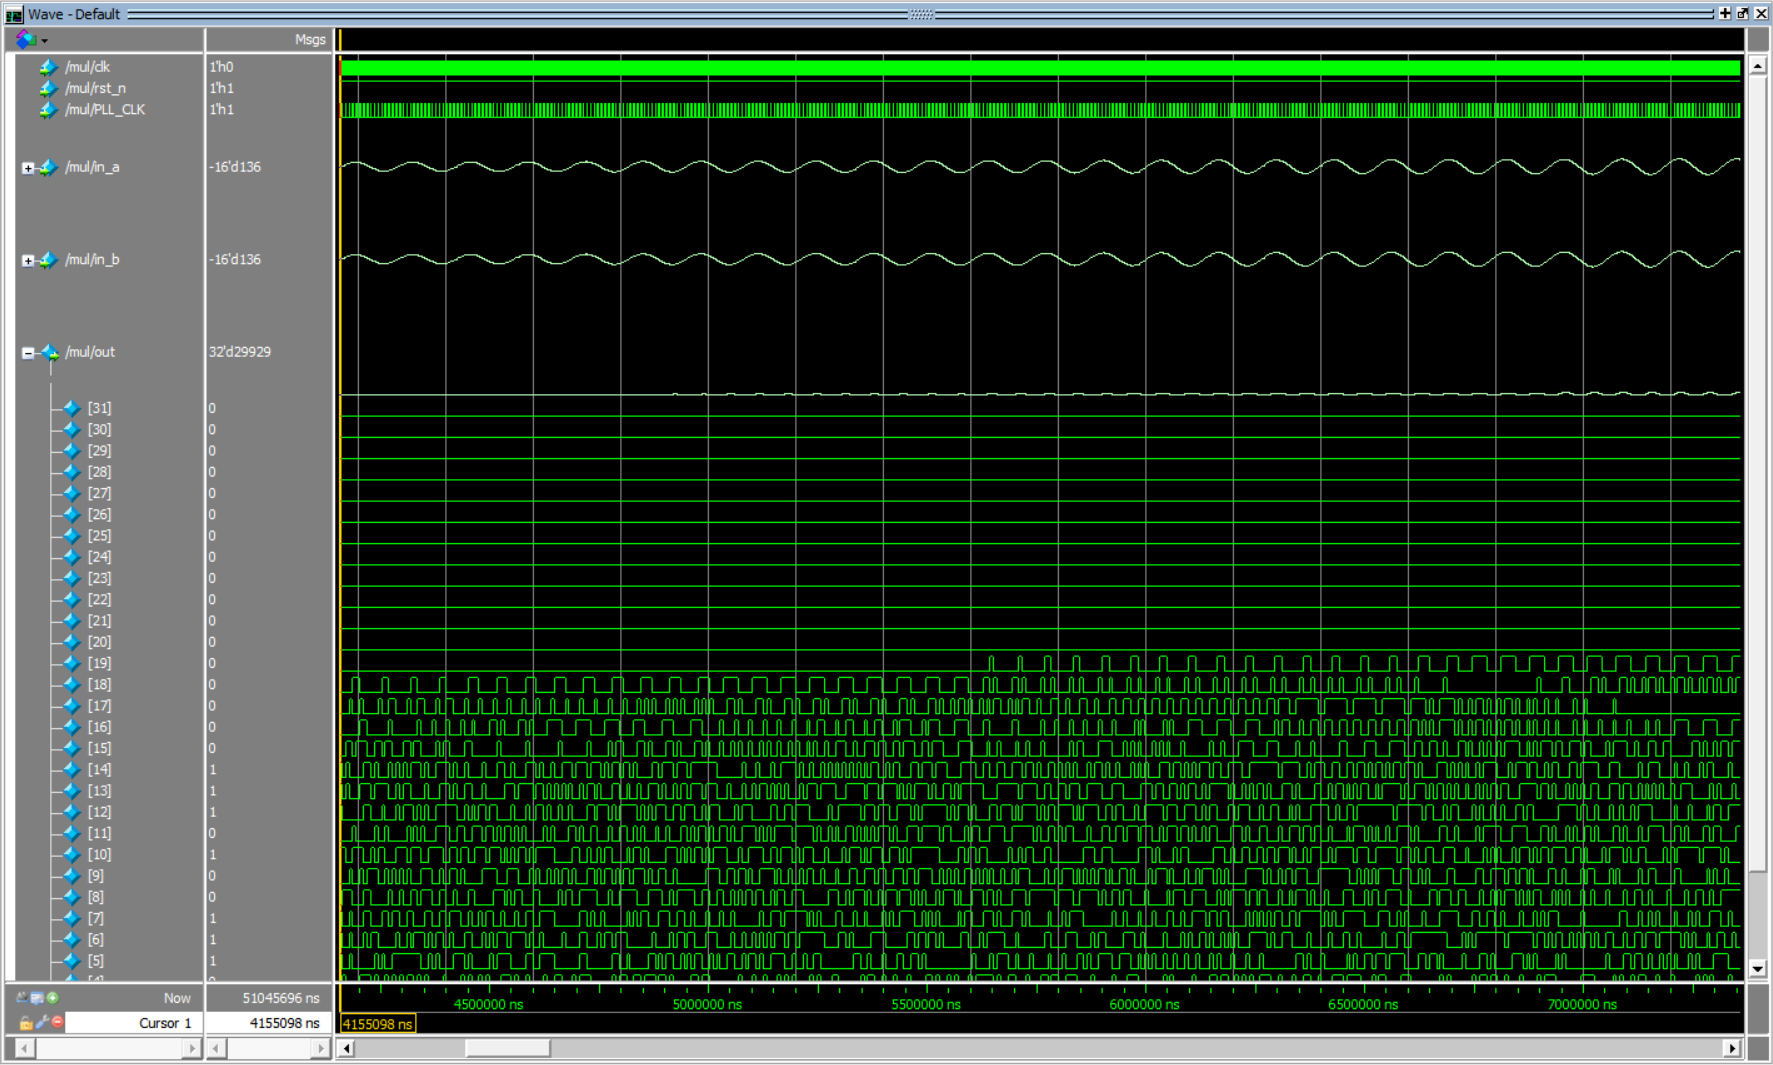Click the /mul/out bus signal icon
The width and height of the screenshot is (1773, 1065).
tap(50, 352)
